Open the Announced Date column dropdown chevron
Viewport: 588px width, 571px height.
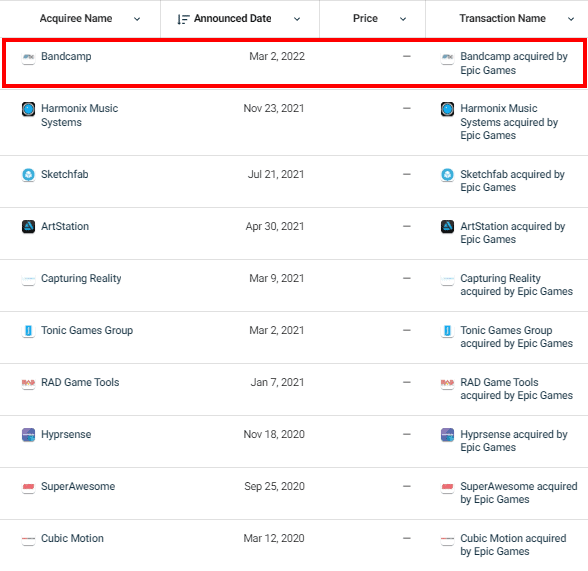297,19
